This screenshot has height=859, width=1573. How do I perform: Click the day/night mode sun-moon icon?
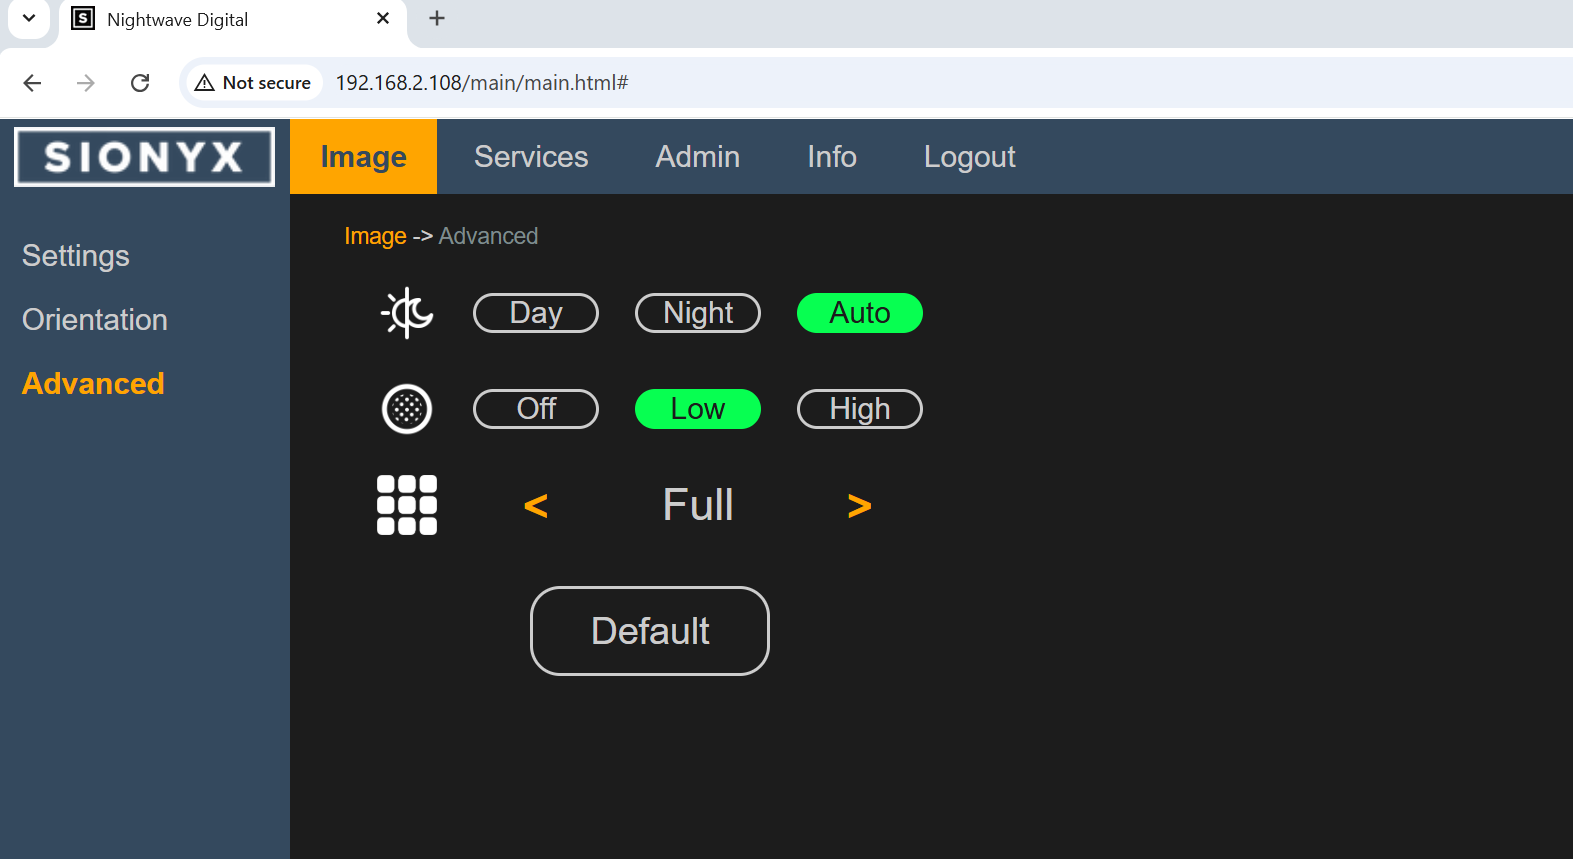[407, 313]
